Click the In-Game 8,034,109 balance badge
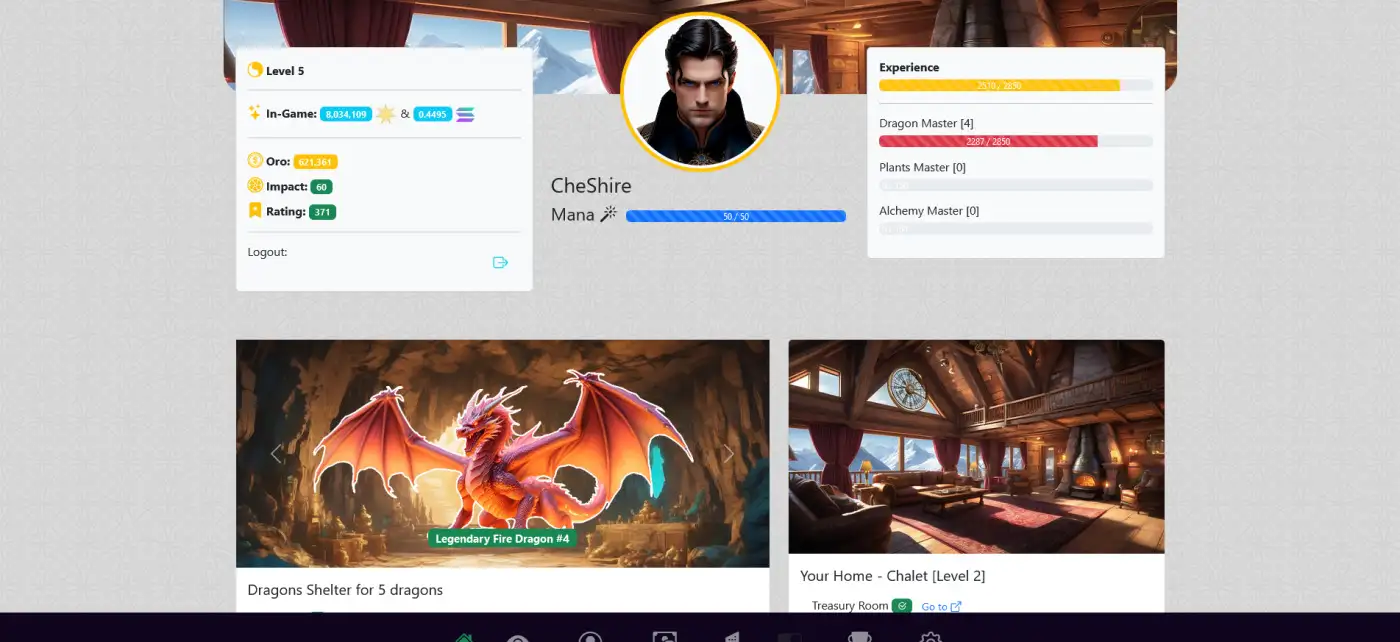This screenshot has height=642, width=1400. coord(346,114)
